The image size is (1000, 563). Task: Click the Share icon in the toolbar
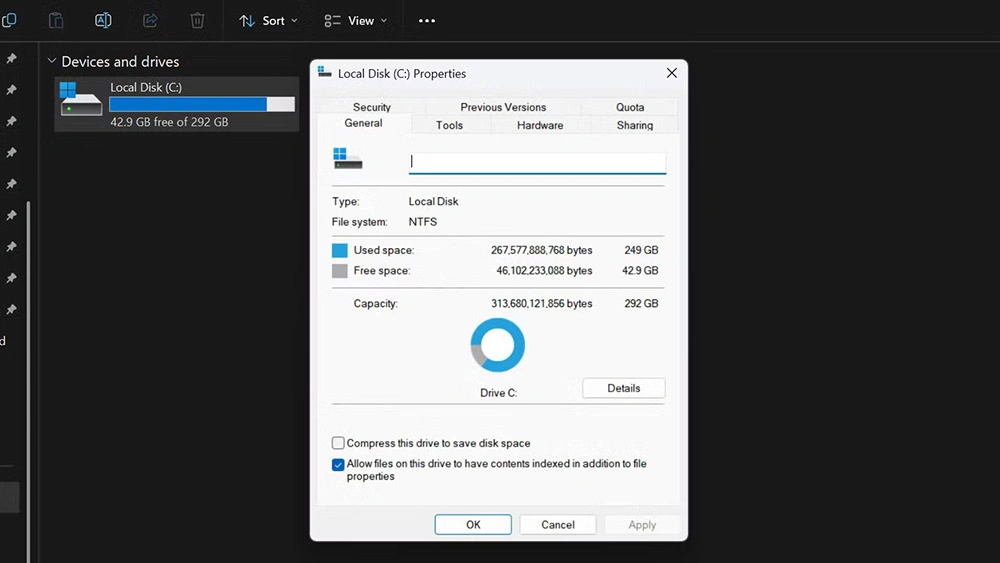151,20
